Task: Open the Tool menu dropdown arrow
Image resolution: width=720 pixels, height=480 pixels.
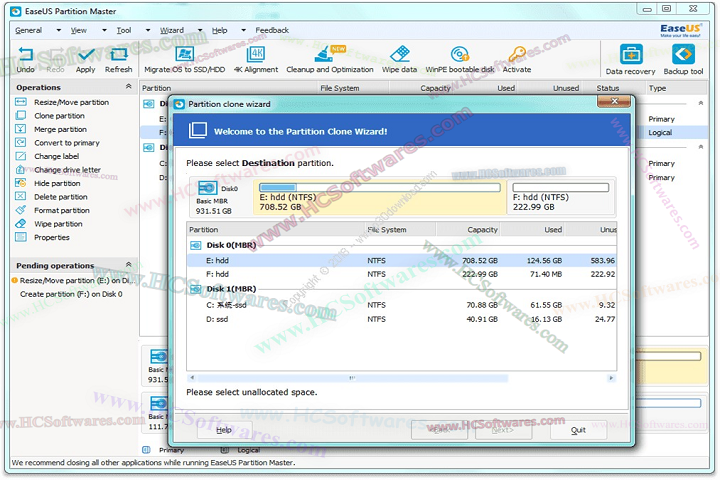Action: point(148,30)
